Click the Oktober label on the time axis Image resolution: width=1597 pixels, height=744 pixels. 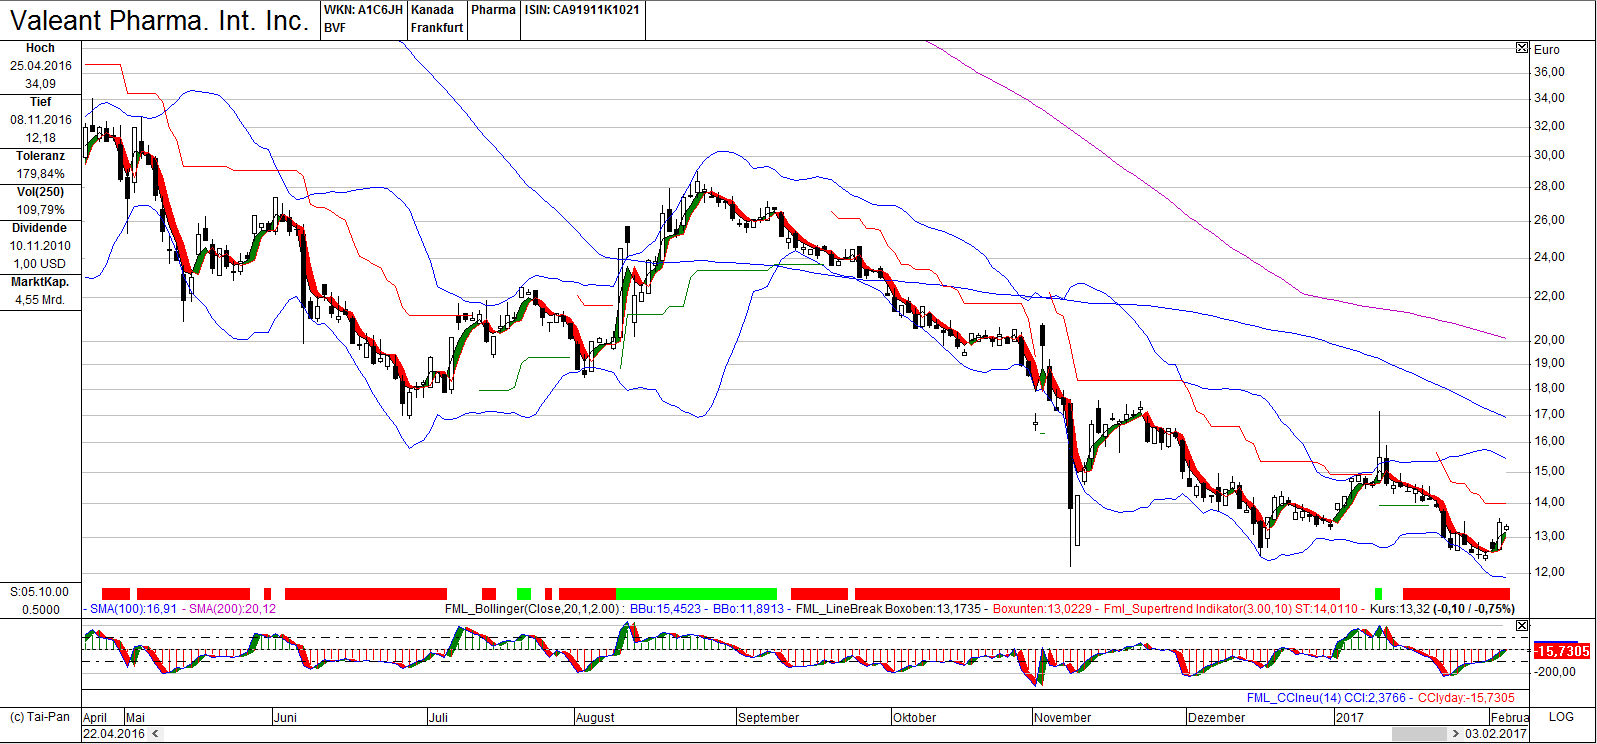coord(914,718)
